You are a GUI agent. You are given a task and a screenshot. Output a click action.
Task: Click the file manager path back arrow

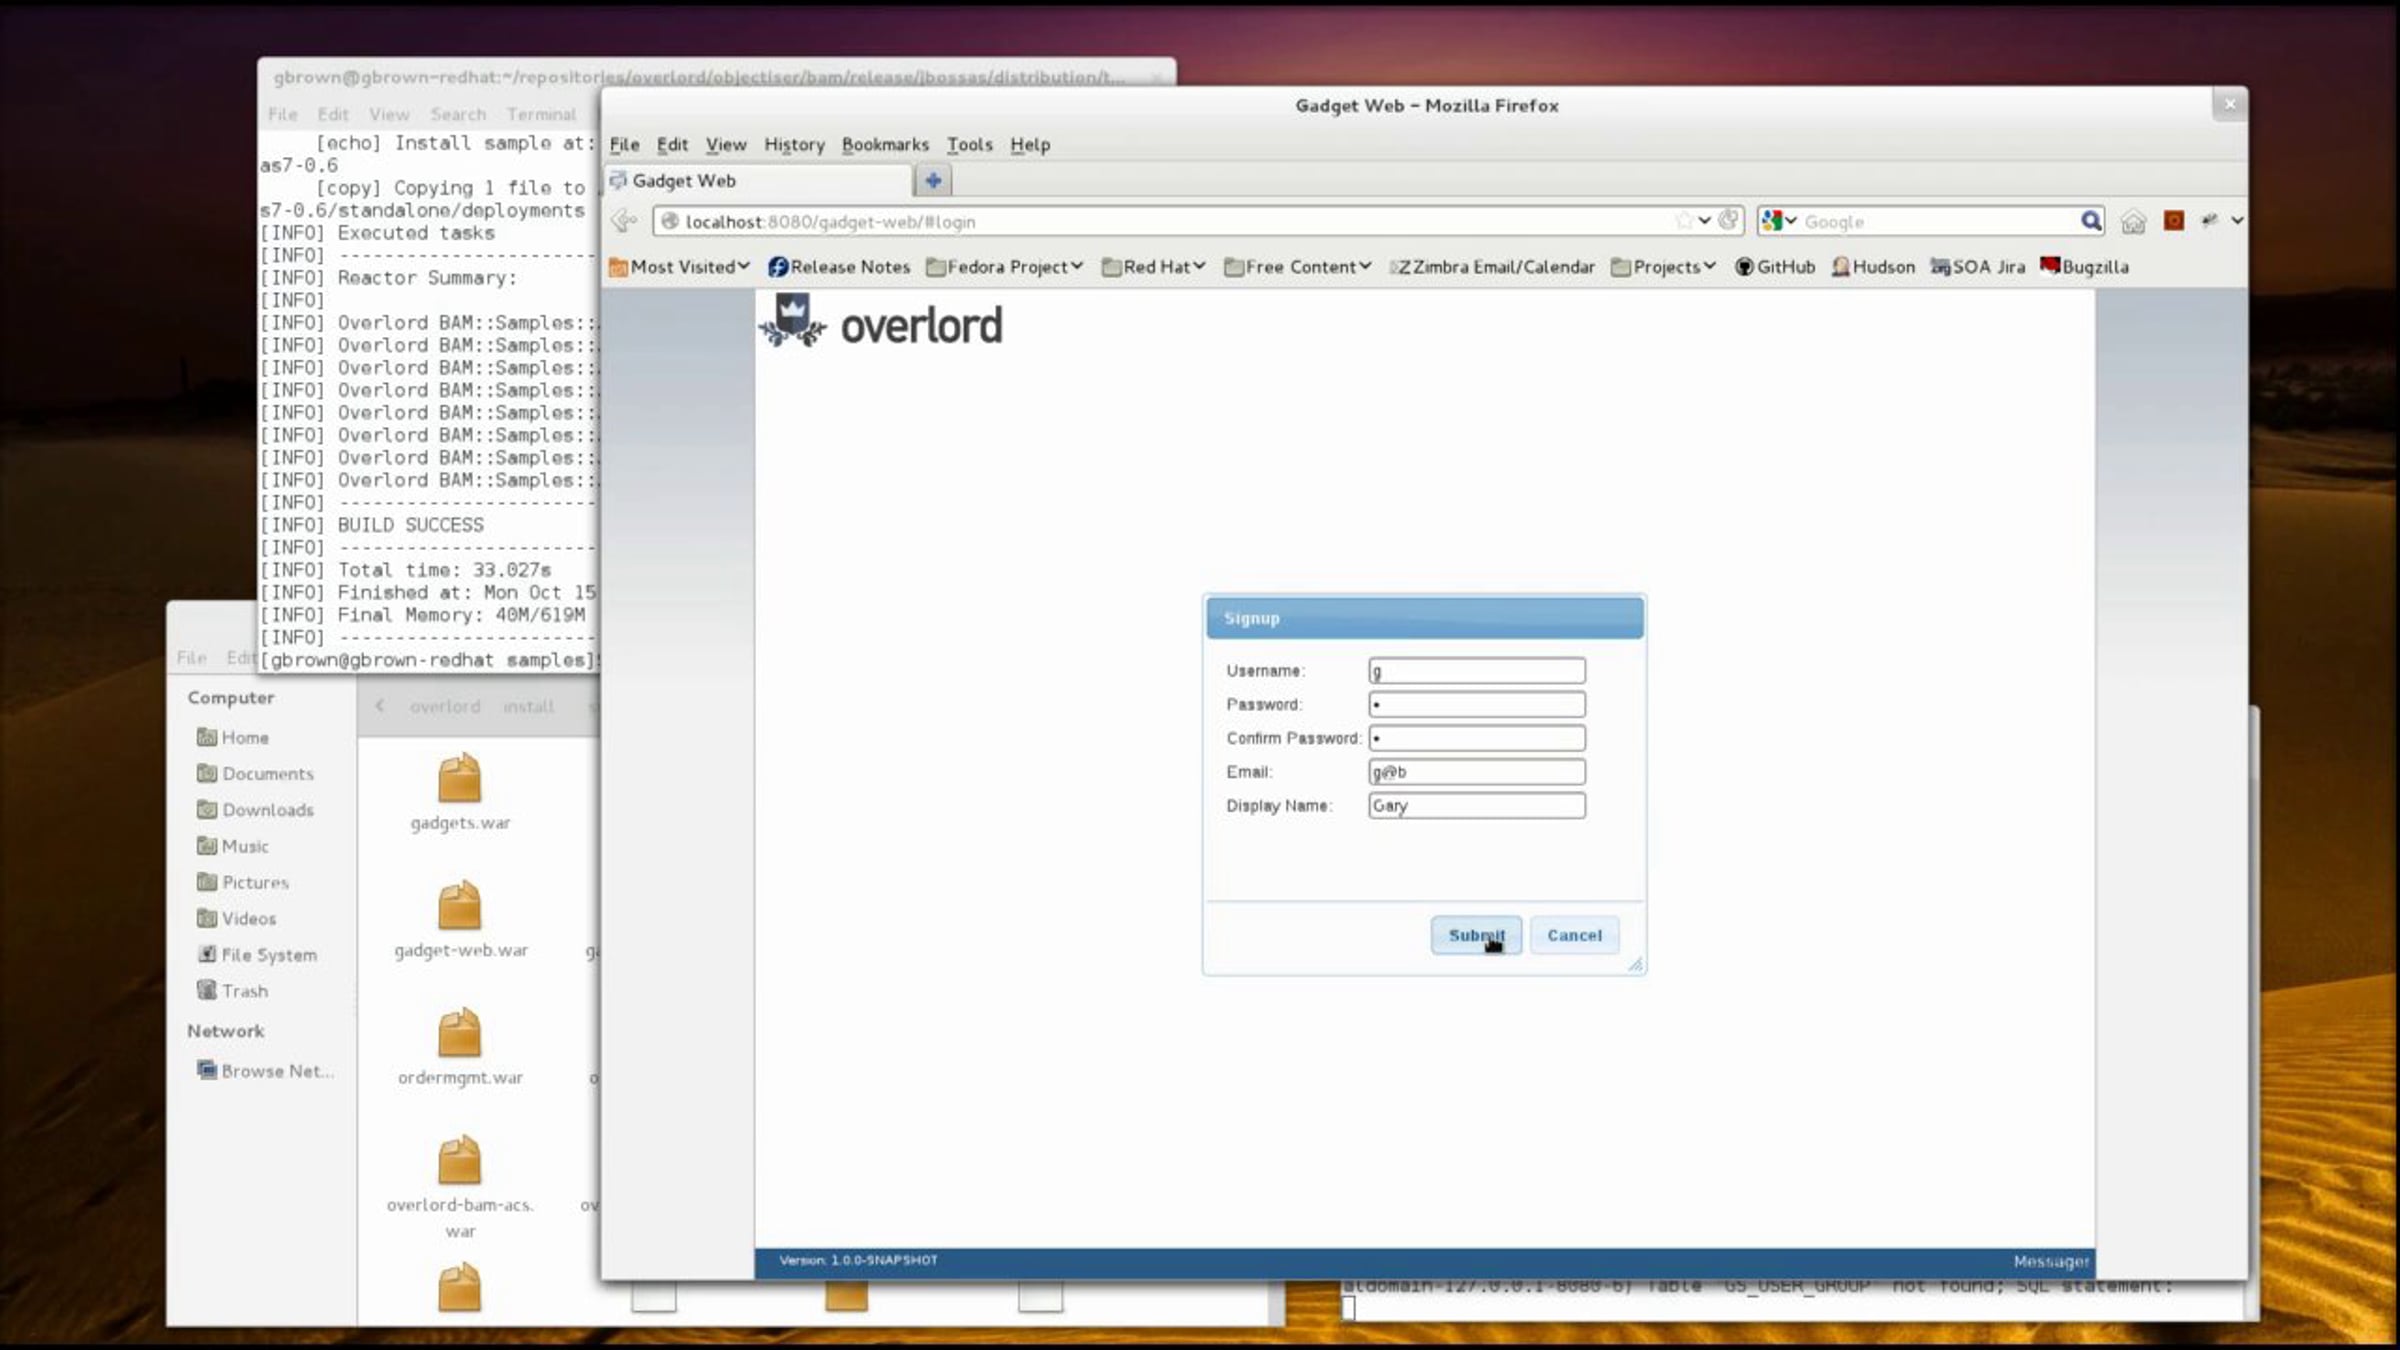click(x=380, y=706)
